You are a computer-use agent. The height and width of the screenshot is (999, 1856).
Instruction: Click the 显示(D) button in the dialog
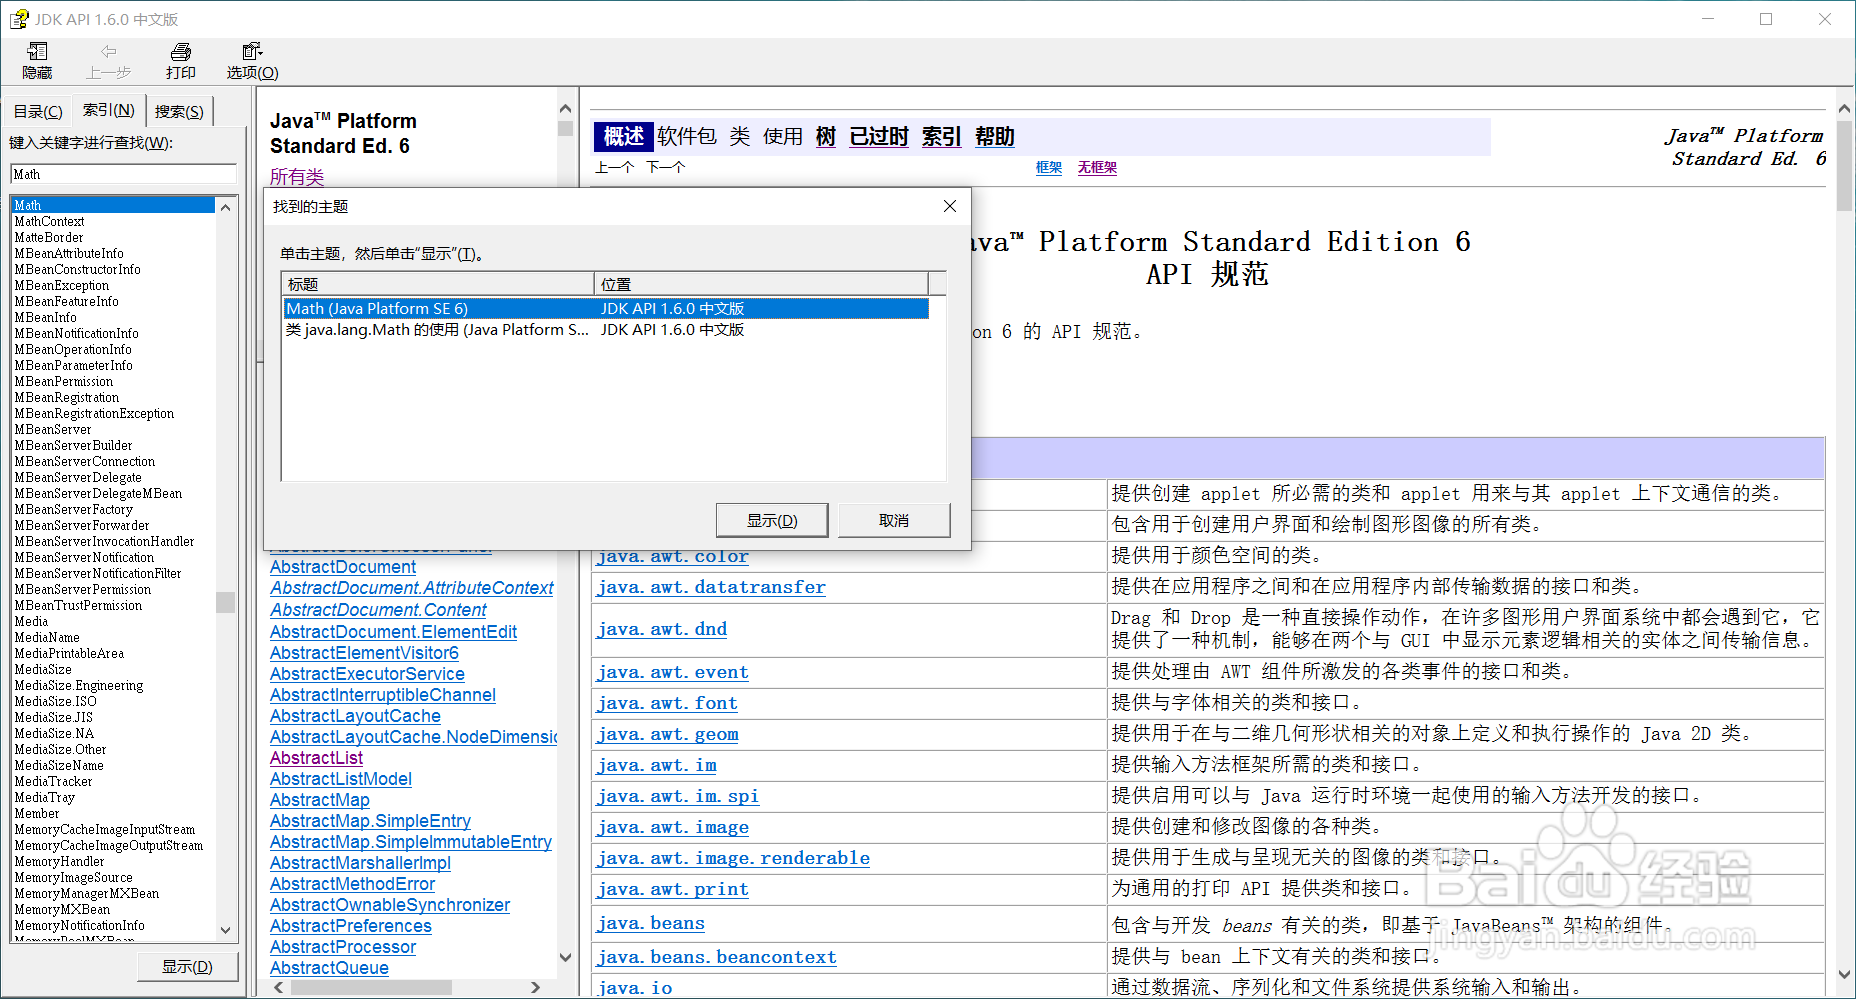point(771,519)
